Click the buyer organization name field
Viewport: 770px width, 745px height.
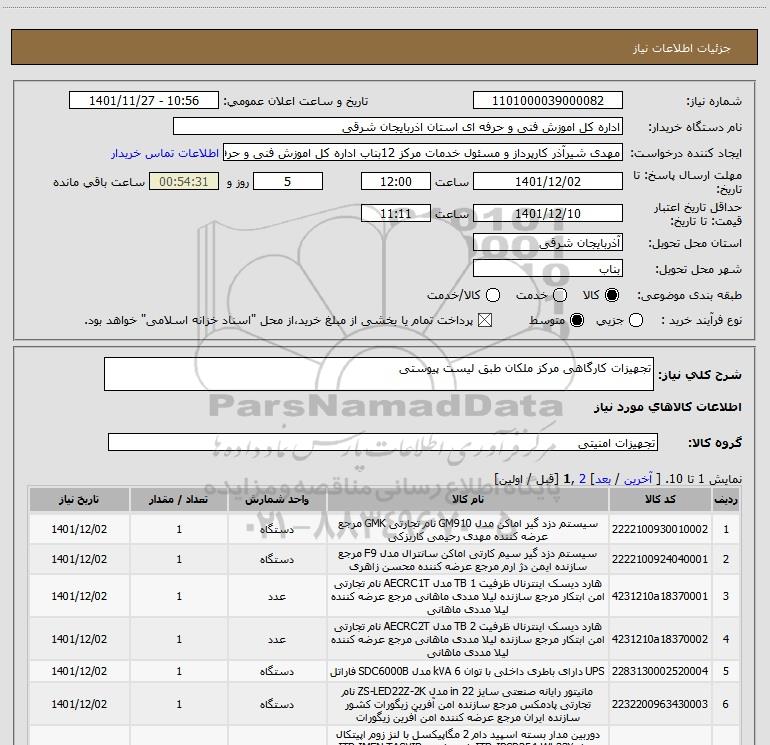(x=398, y=127)
